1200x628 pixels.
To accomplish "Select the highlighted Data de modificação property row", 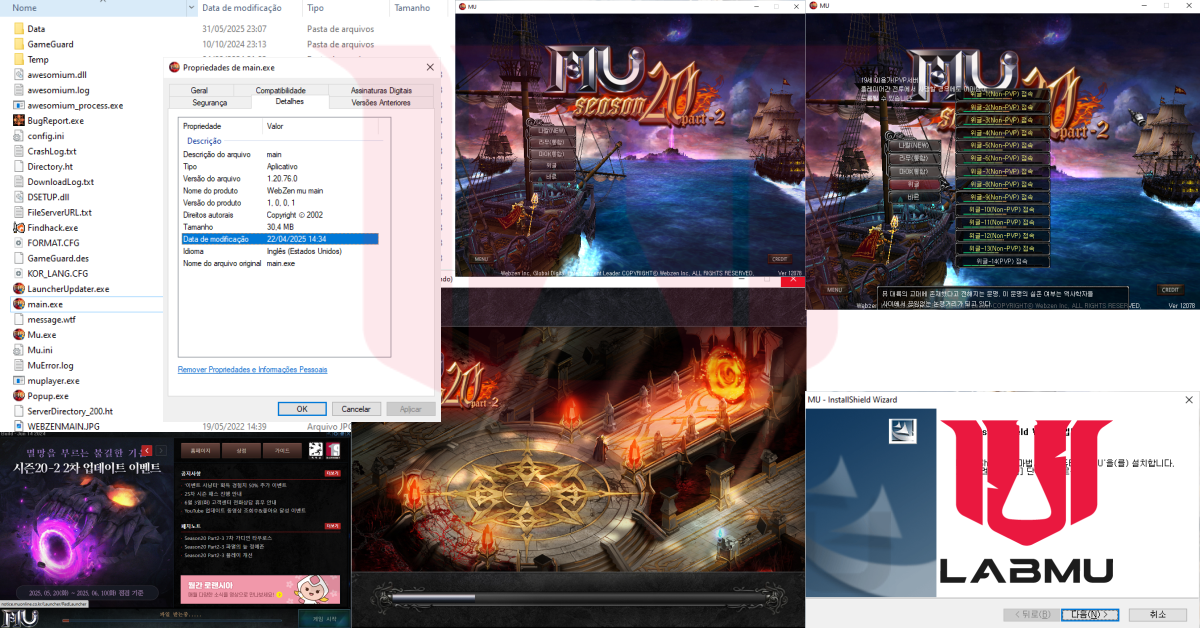I will (x=279, y=239).
